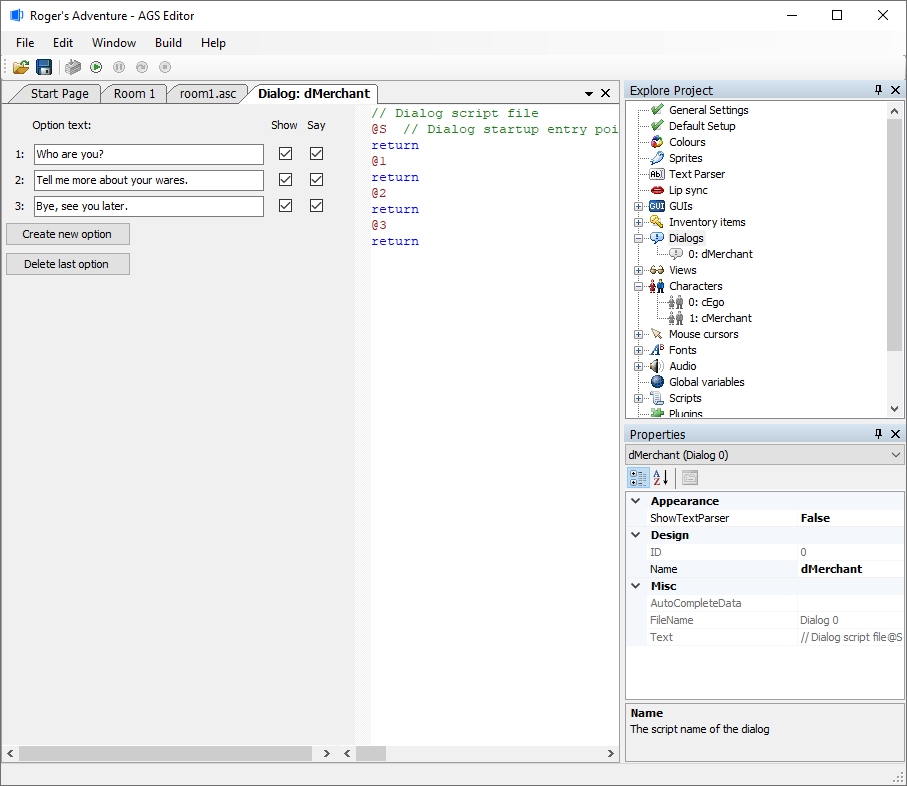Select the Colours palette item
Image resolution: width=907 pixels, height=786 pixels.
pos(687,142)
